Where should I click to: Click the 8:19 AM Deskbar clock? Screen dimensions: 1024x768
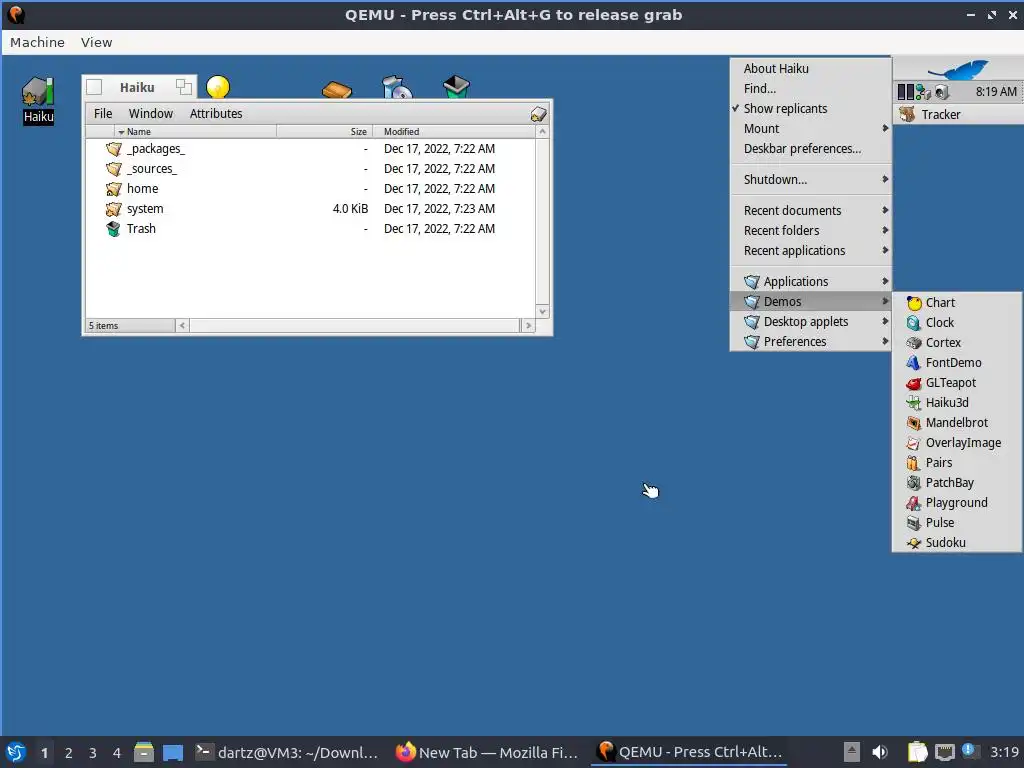(x=996, y=92)
